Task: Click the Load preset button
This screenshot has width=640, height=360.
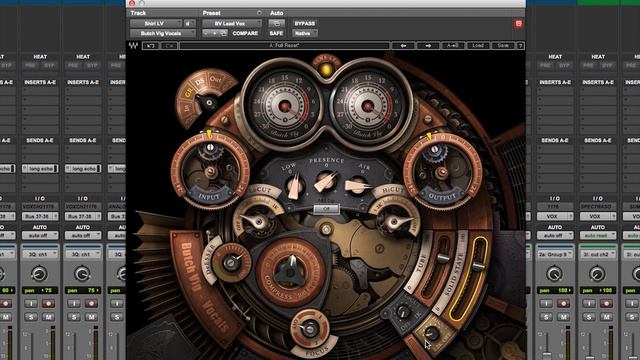Action: click(478, 46)
